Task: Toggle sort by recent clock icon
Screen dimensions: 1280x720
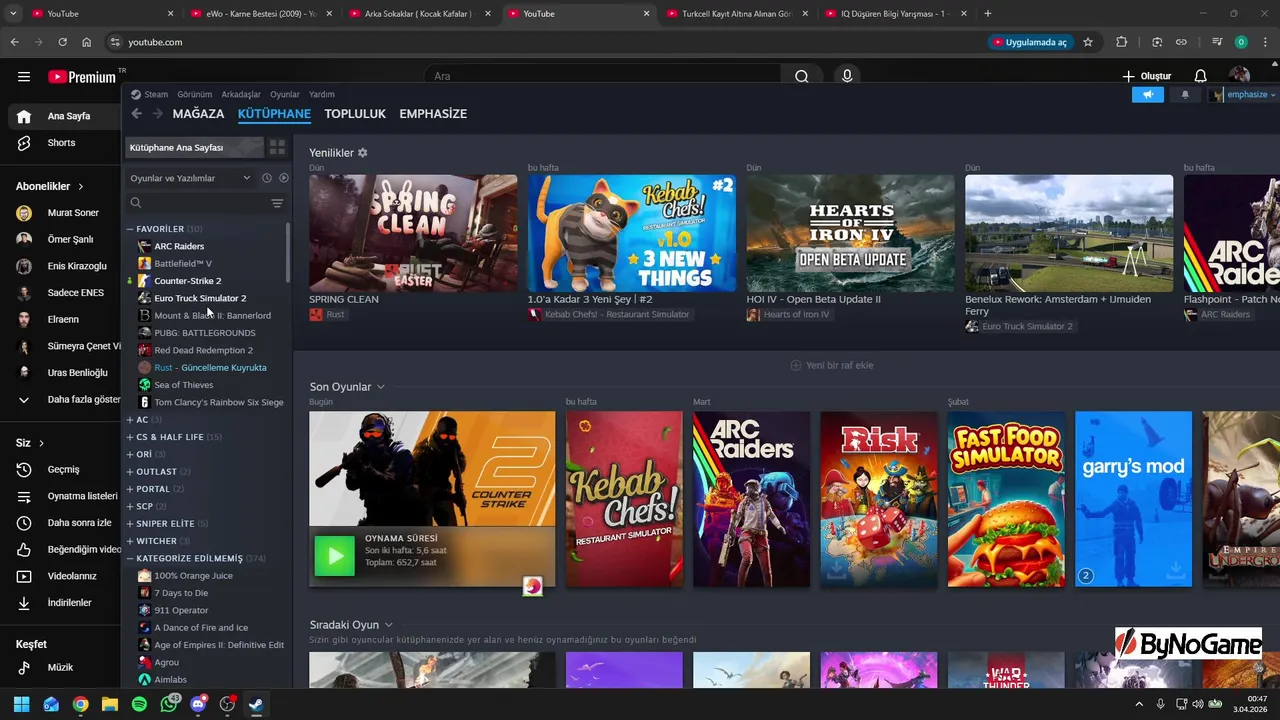Action: [267, 178]
